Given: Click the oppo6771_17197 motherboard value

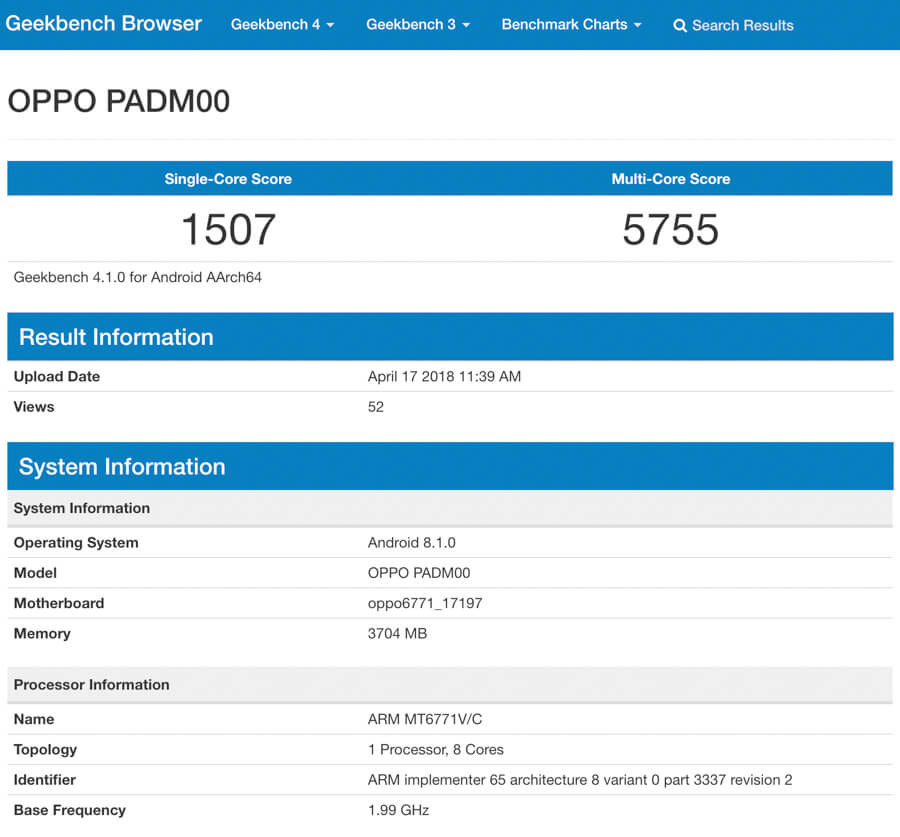Looking at the screenshot, I should [425, 603].
